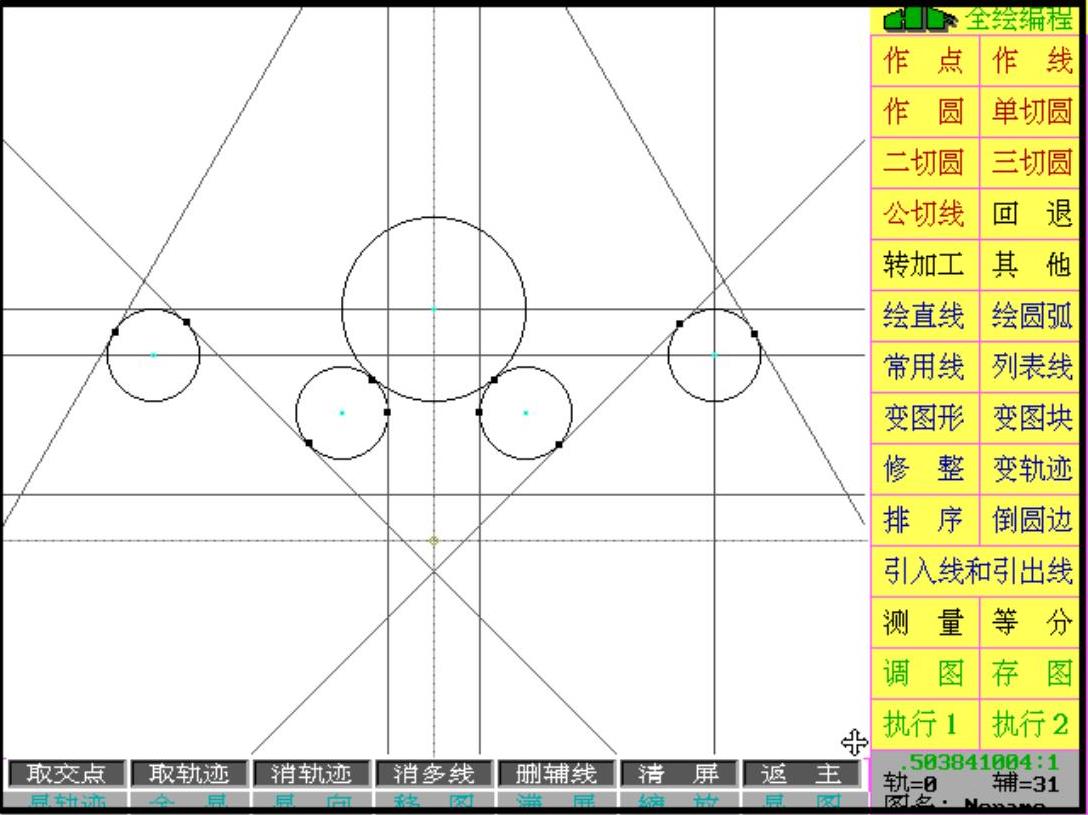The height and width of the screenshot is (815, 1088).
Task: Select the 作线 (make line) command
Action: coord(1030,61)
